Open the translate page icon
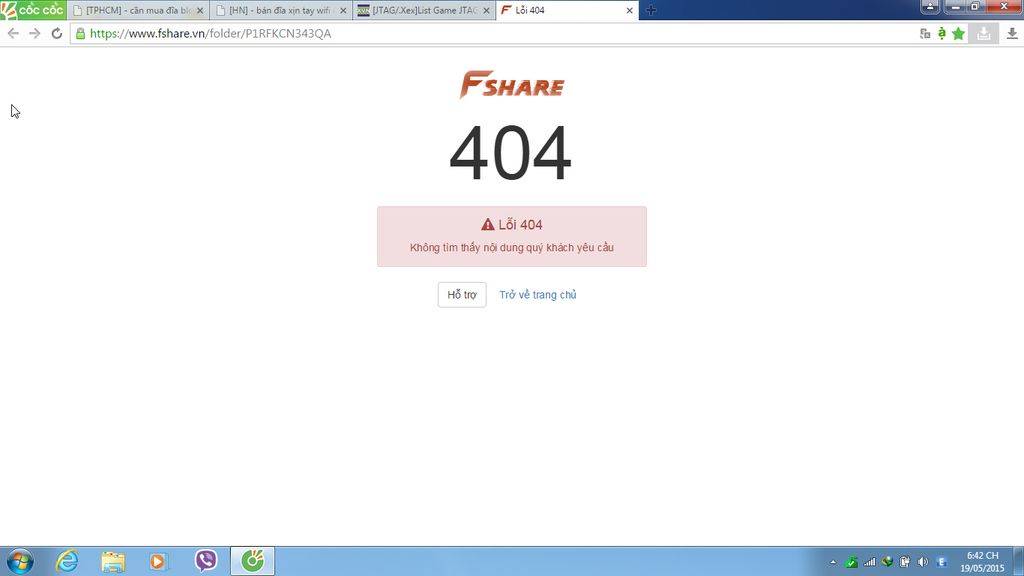The image size is (1024, 576). click(925, 33)
